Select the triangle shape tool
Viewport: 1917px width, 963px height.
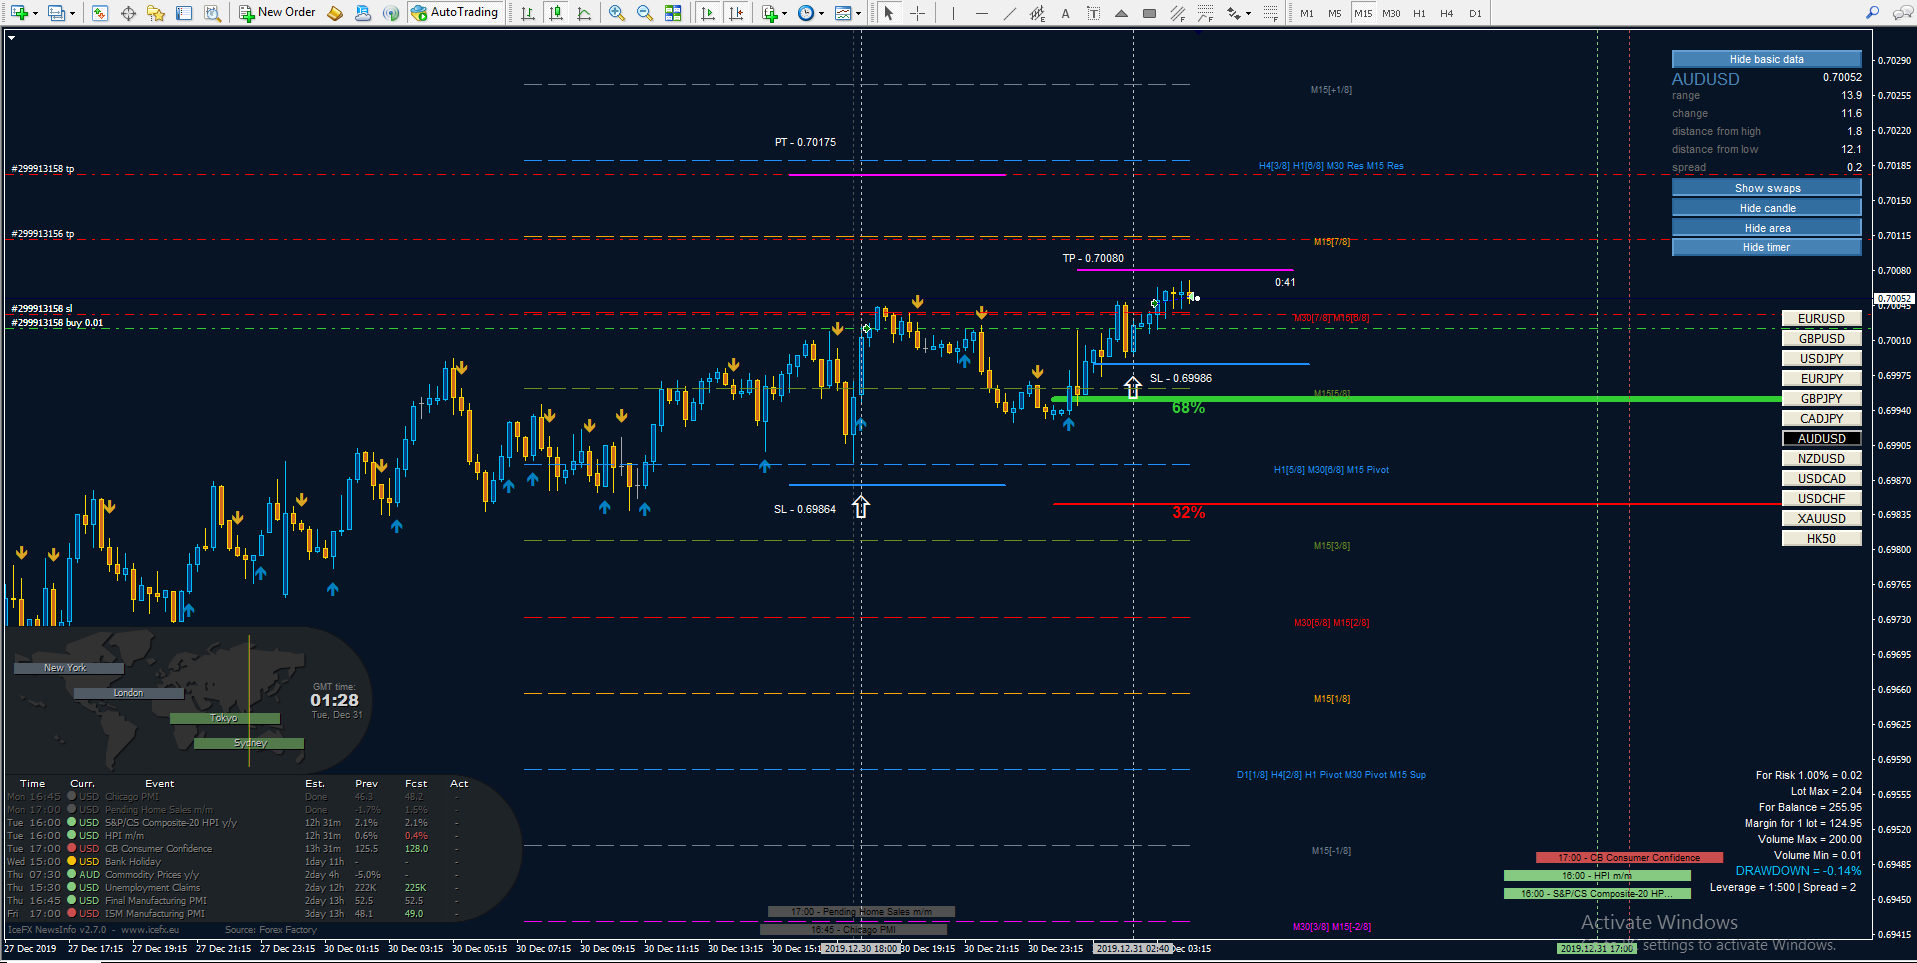1121,13
